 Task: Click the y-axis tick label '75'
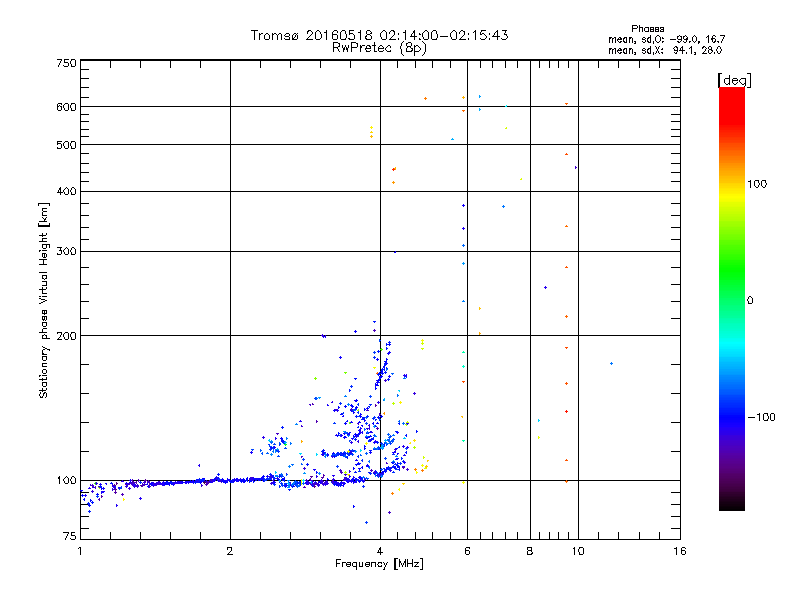70,536
